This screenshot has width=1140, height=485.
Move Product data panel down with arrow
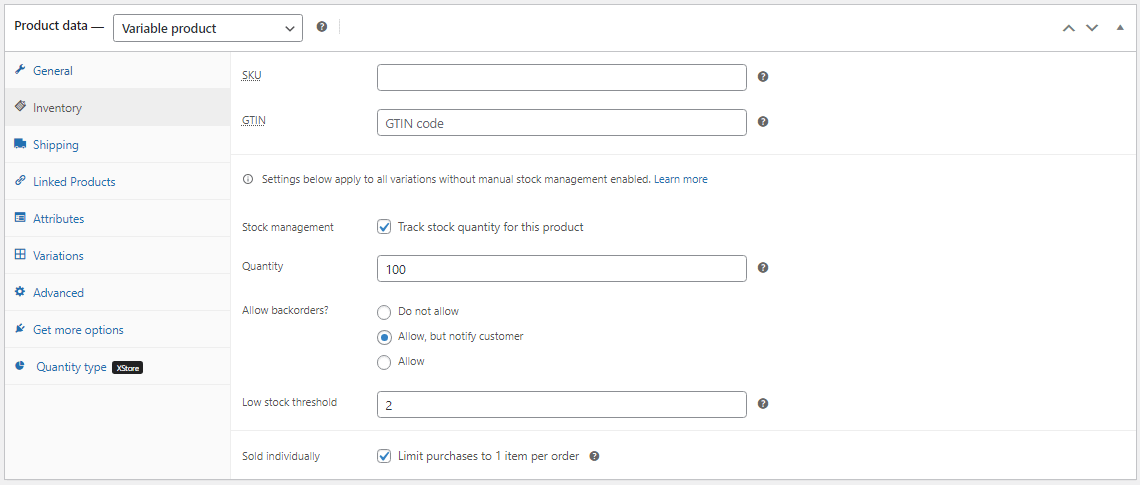pos(1092,28)
